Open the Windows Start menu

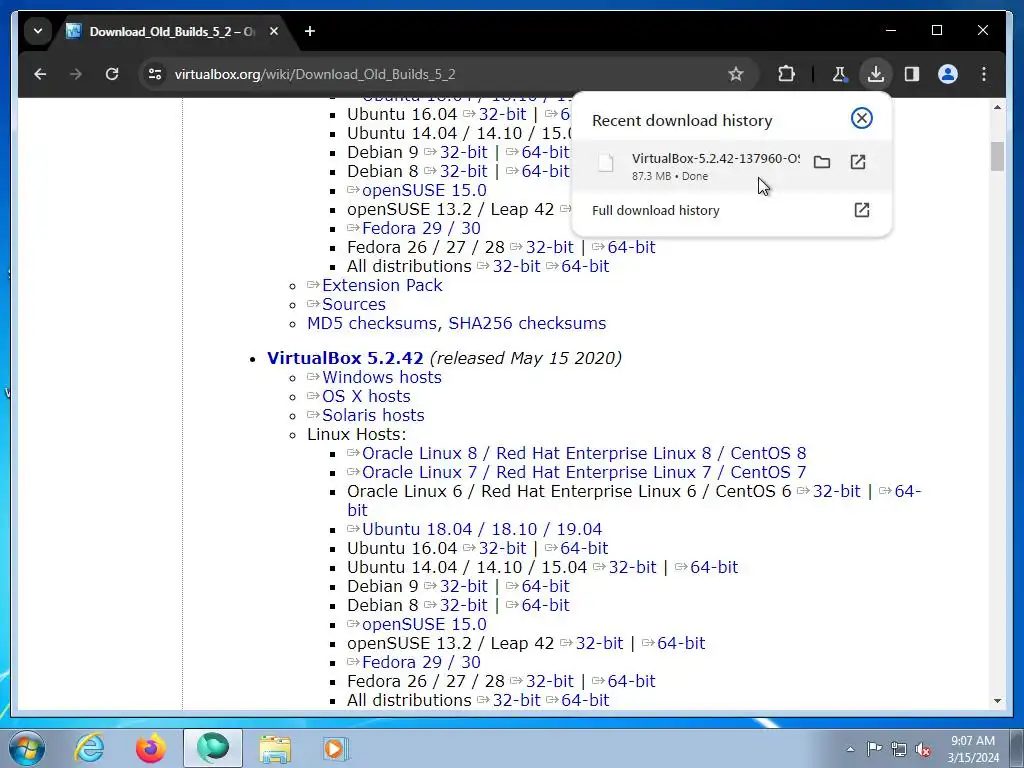27,748
